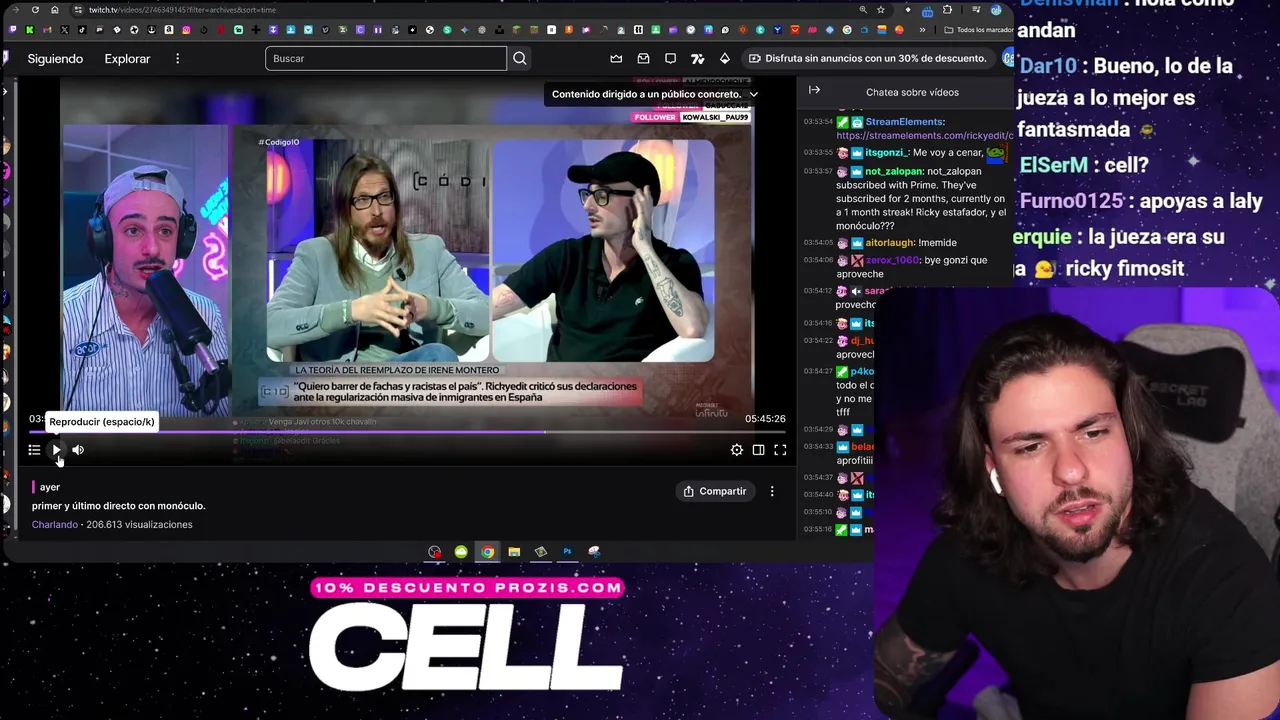The height and width of the screenshot is (720, 1280).
Task: Click the zerox_1060 username in chat
Action: 892,260
